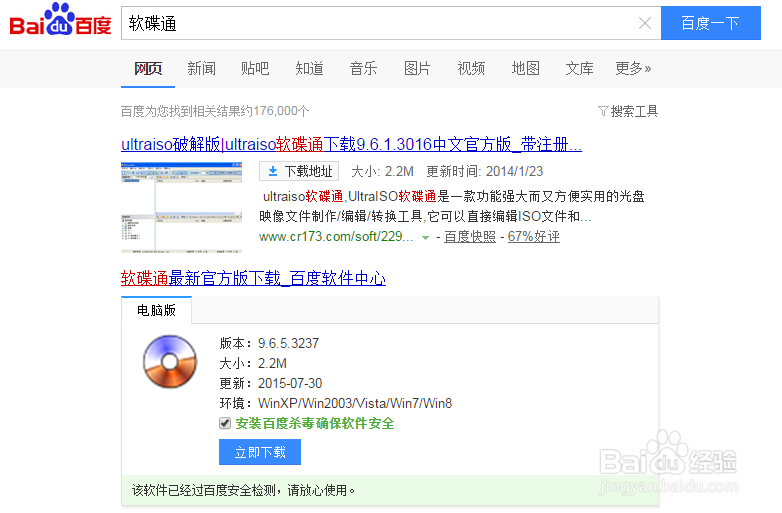The width and height of the screenshot is (782, 513).
Task: Click the 大小: 2.2M text in software card
Action: click(x=253, y=363)
